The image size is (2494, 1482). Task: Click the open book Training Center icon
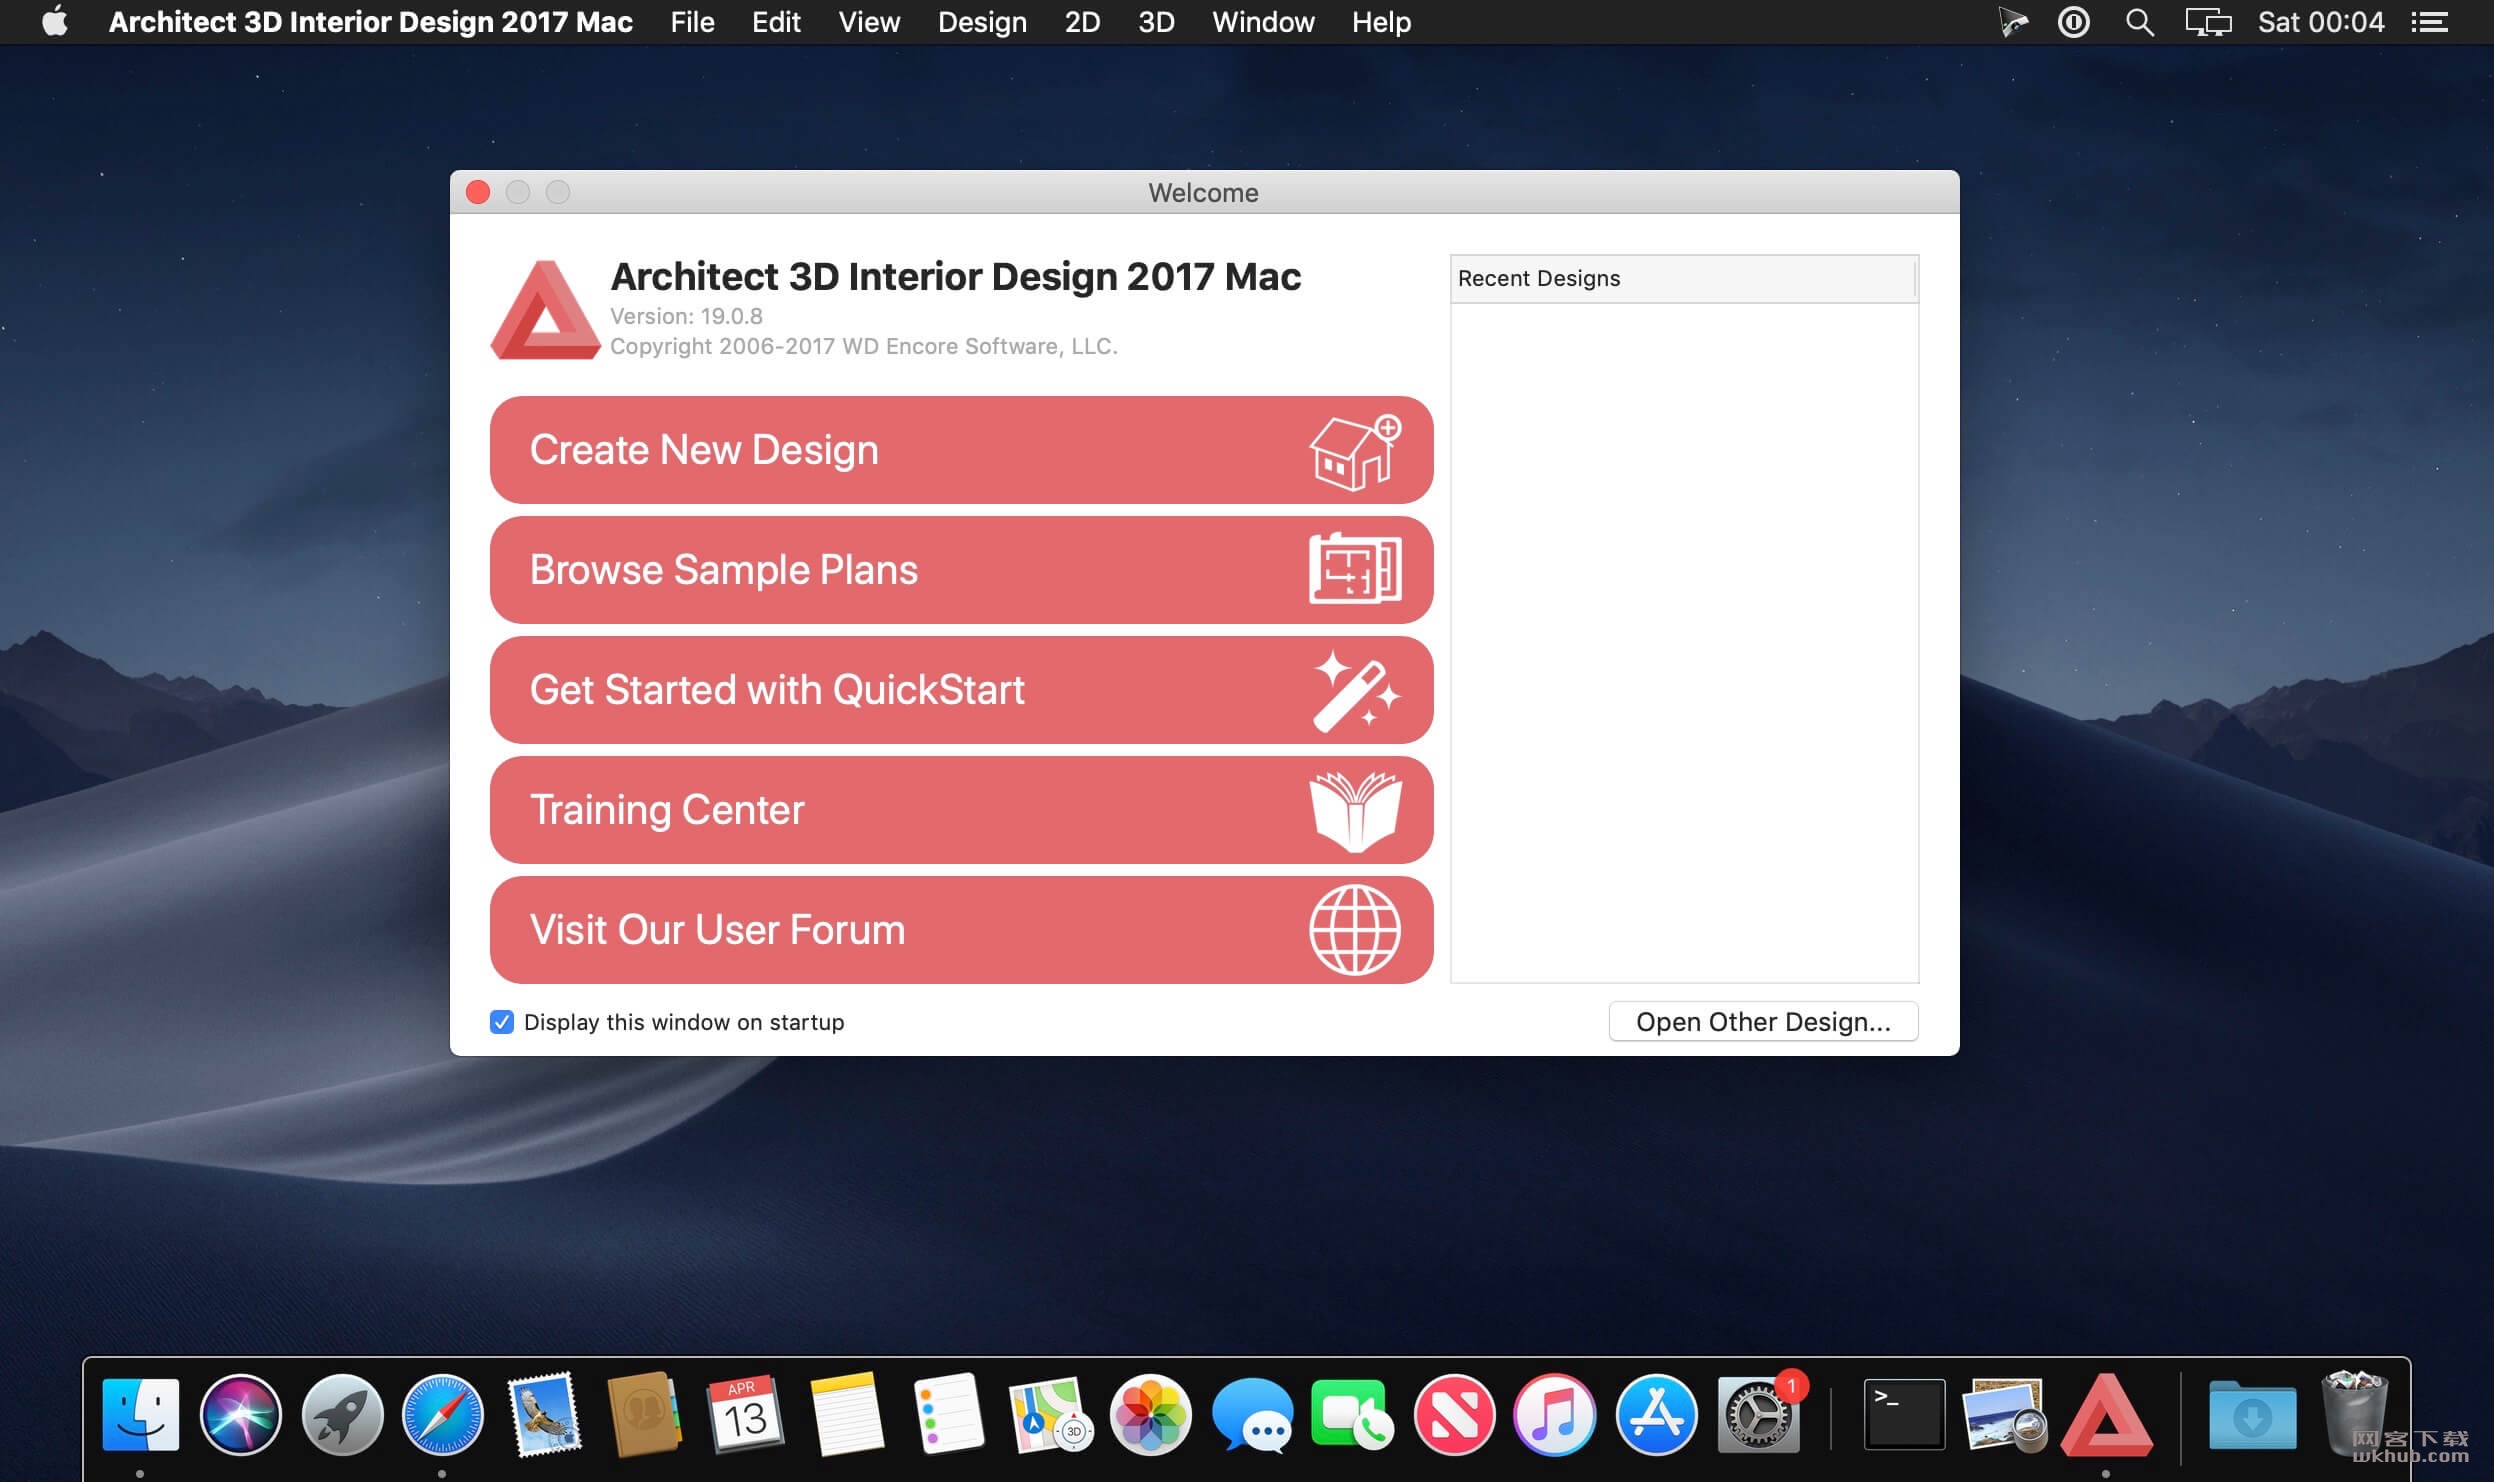coord(1355,811)
